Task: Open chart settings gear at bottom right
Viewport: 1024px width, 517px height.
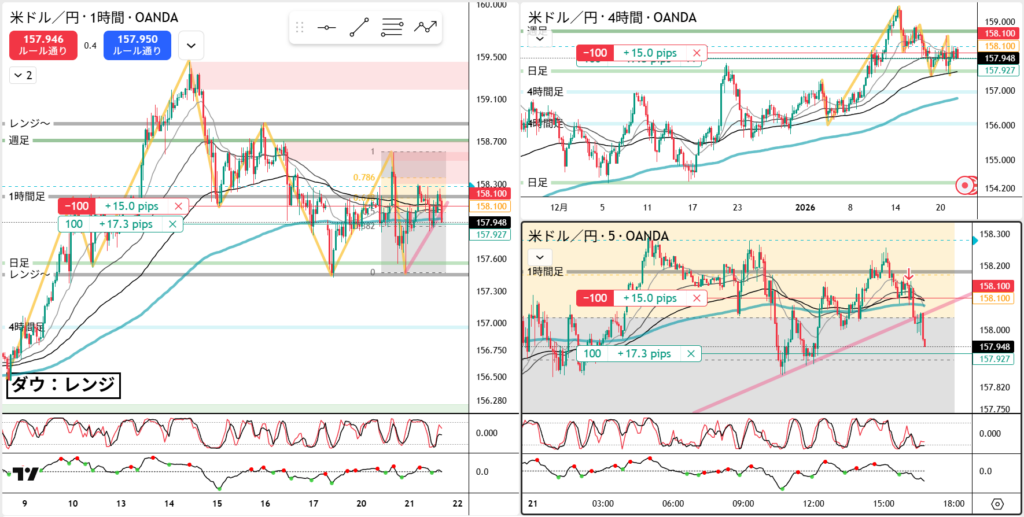Action: pos(996,504)
